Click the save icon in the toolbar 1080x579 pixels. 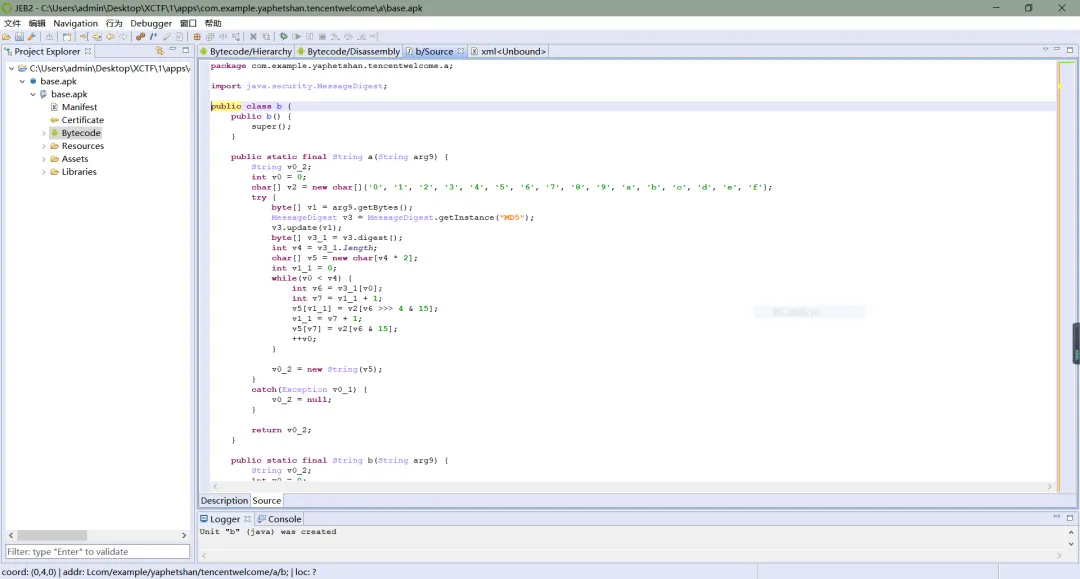19,37
